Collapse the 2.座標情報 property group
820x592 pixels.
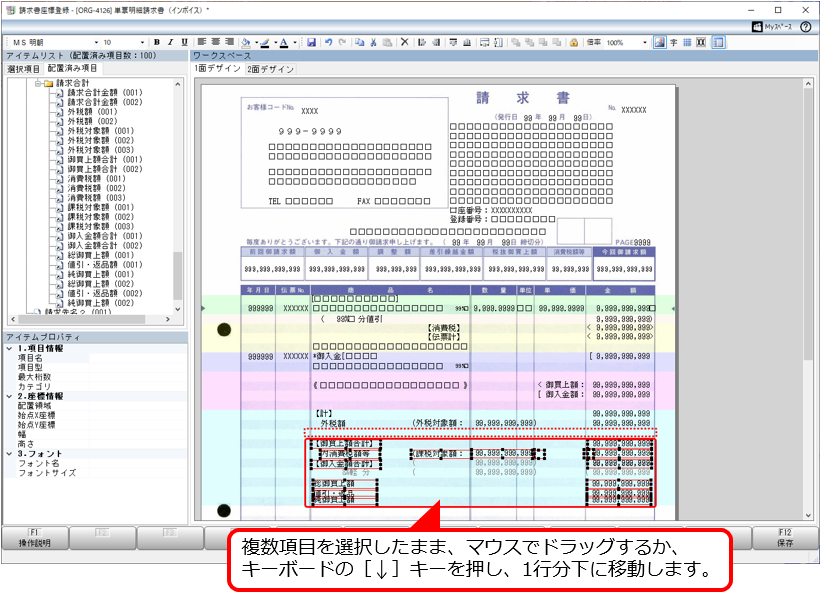tap(9, 396)
